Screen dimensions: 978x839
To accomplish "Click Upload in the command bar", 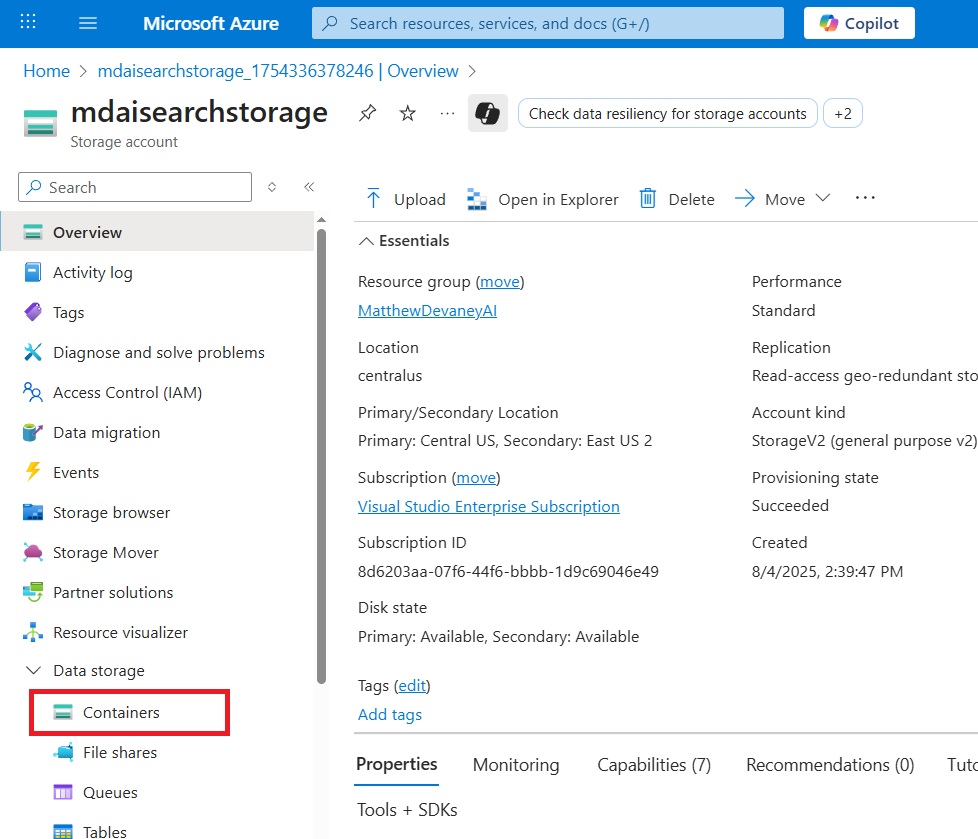I will pos(405,199).
